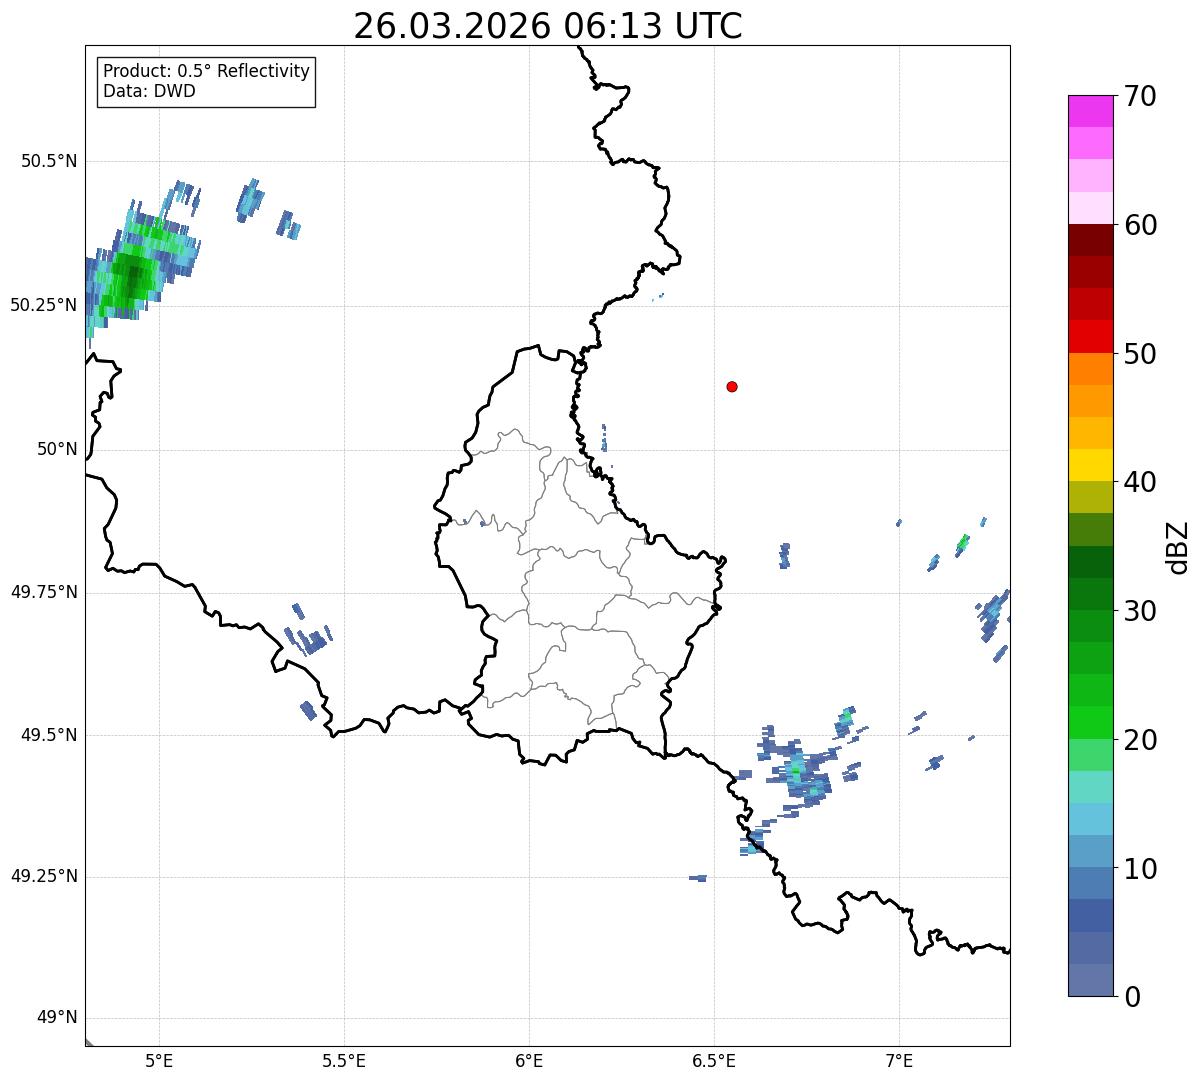This screenshot has width=1202, height=1081.
Task: Click the 5°E longitude label
Action: coord(159,1060)
